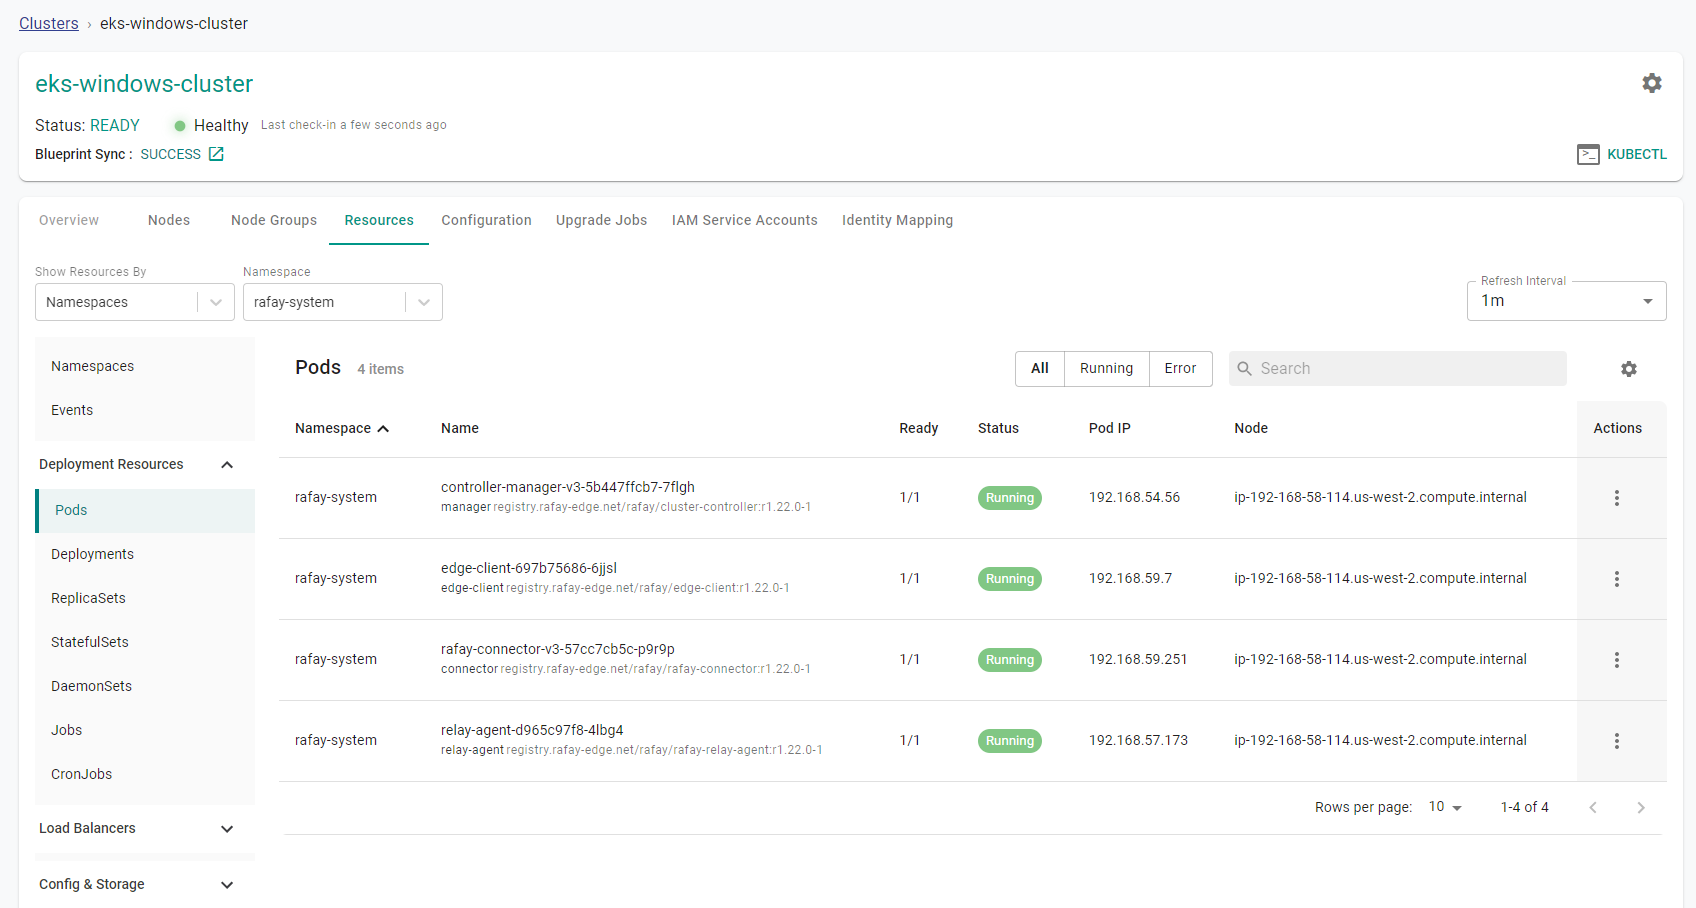Launch KUBECTL terminal icon
This screenshot has width=1696, height=908.
[1588, 154]
